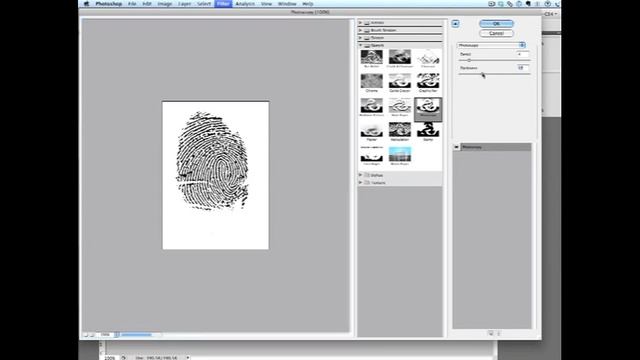The image size is (640, 360).
Task: Pick the Note Paper filter thumbnail
Action: point(400,105)
